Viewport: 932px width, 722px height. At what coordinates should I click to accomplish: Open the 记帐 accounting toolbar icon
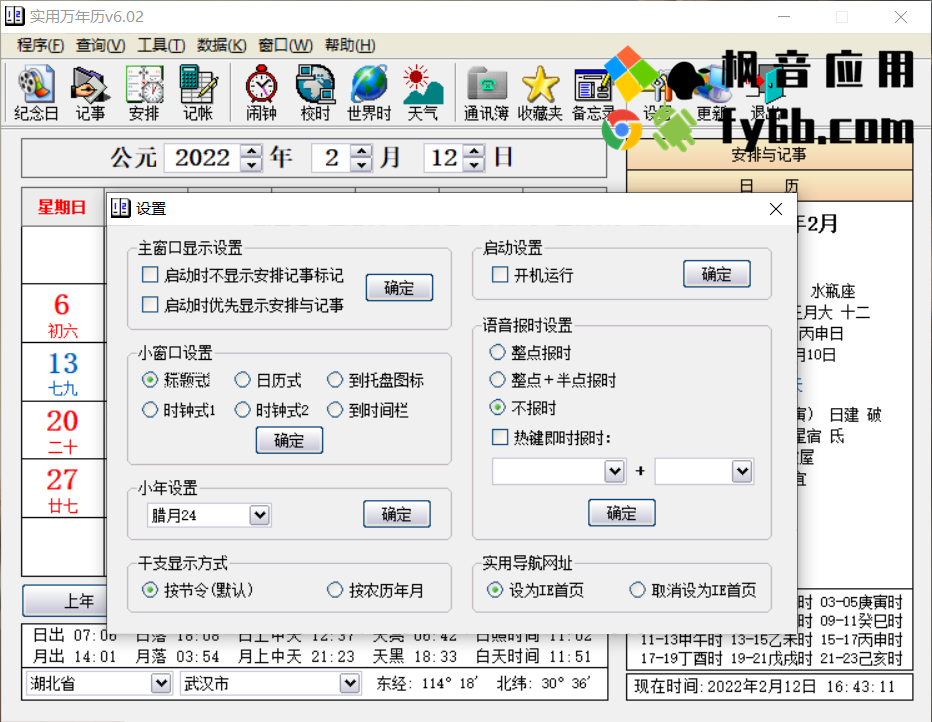pyautogui.click(x=198, y=93)
